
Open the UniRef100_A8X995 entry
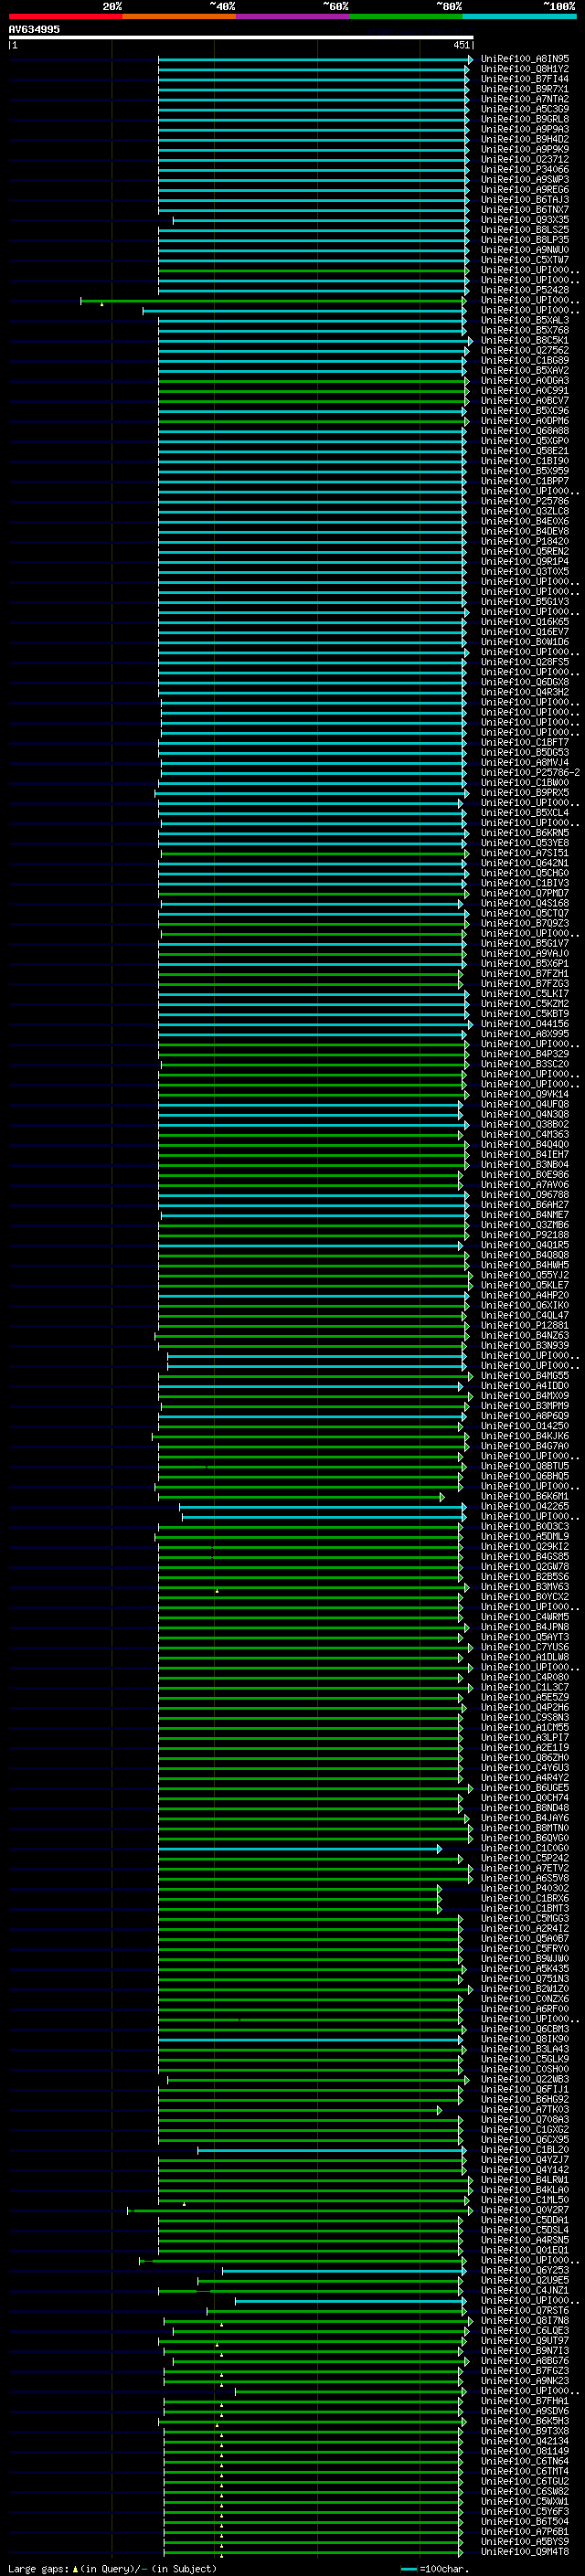pos(525,1033)
